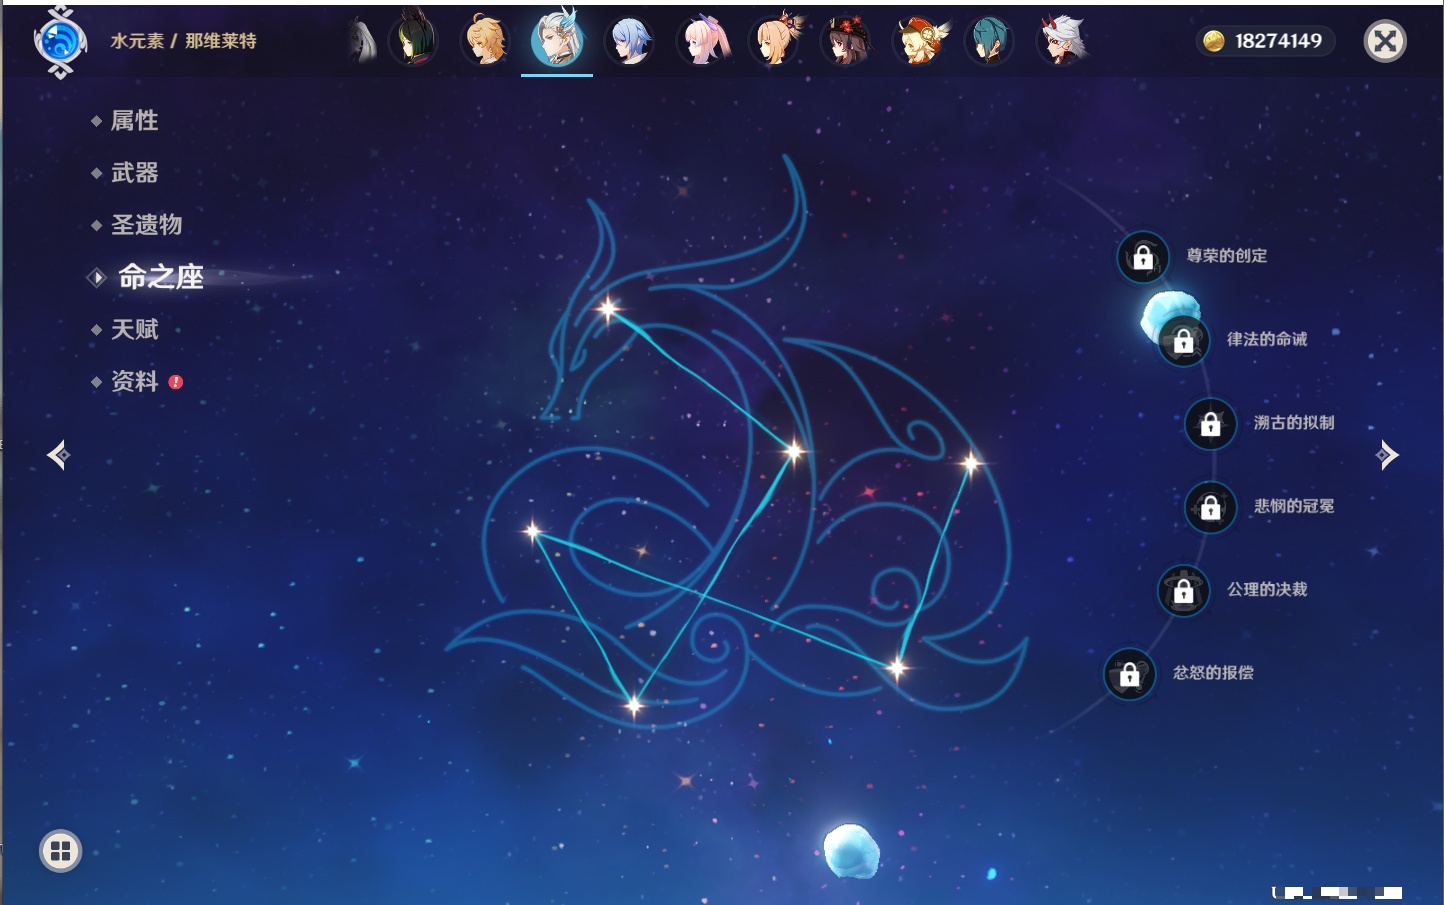This screenshot has width=1444, height=905.
Task: Click the constellation star at the dragon's head
Action: pos(608,309)
